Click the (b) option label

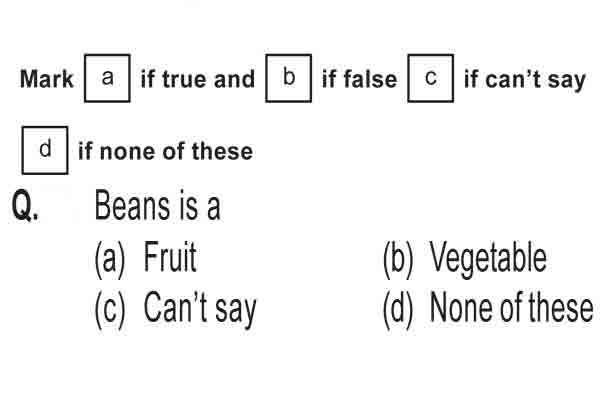pyautogui.click(x=398, y=260)
